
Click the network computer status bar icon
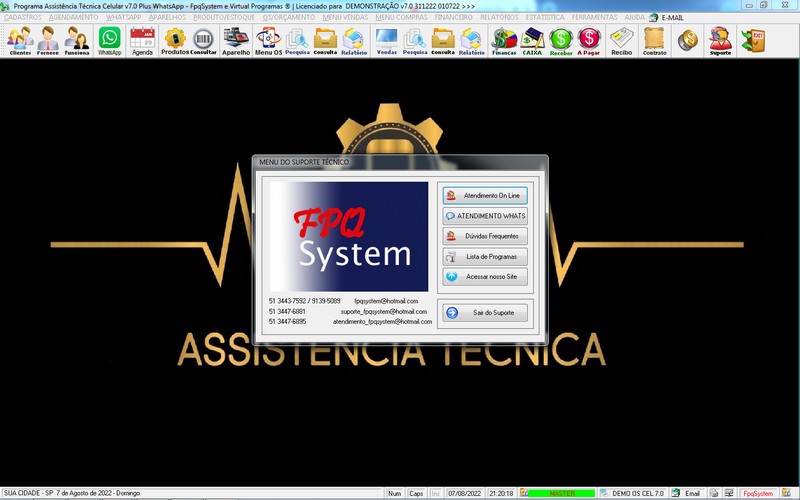tap(729, 493)
